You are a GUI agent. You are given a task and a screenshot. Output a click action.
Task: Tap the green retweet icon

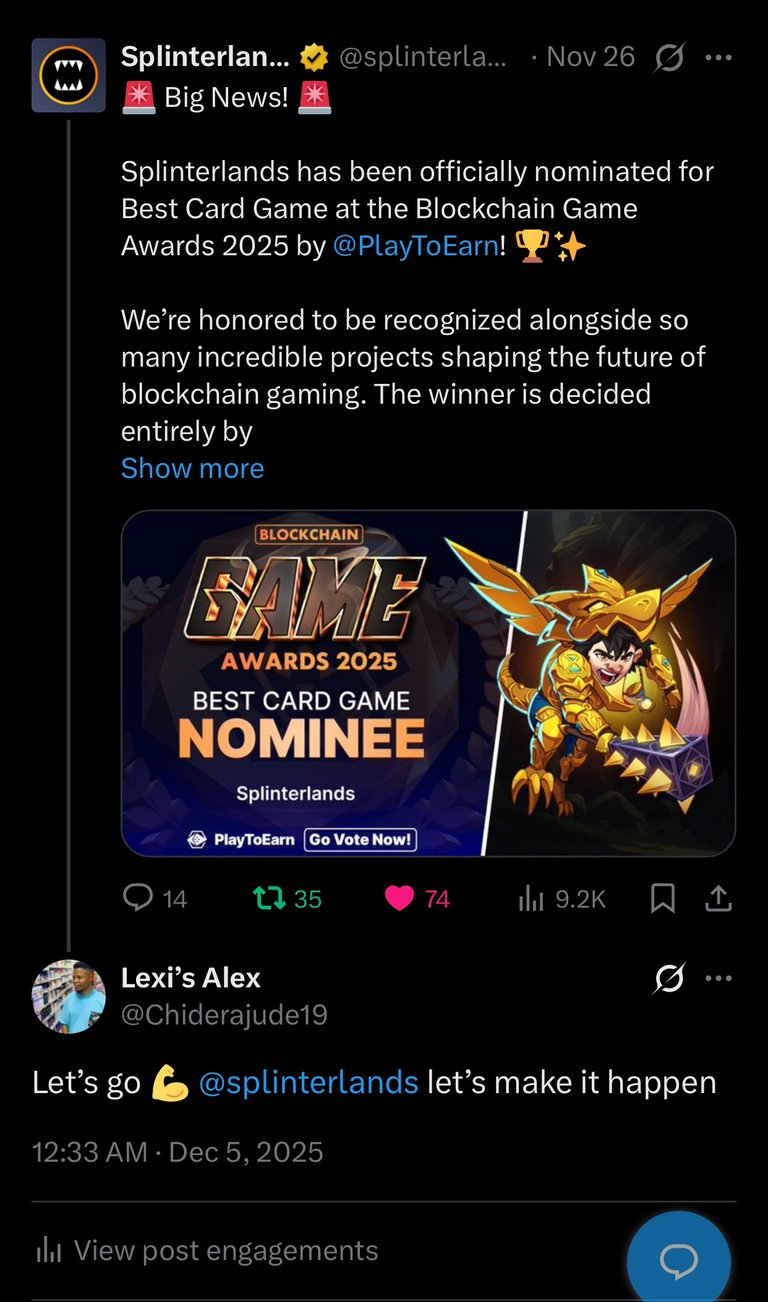(269, 899)
